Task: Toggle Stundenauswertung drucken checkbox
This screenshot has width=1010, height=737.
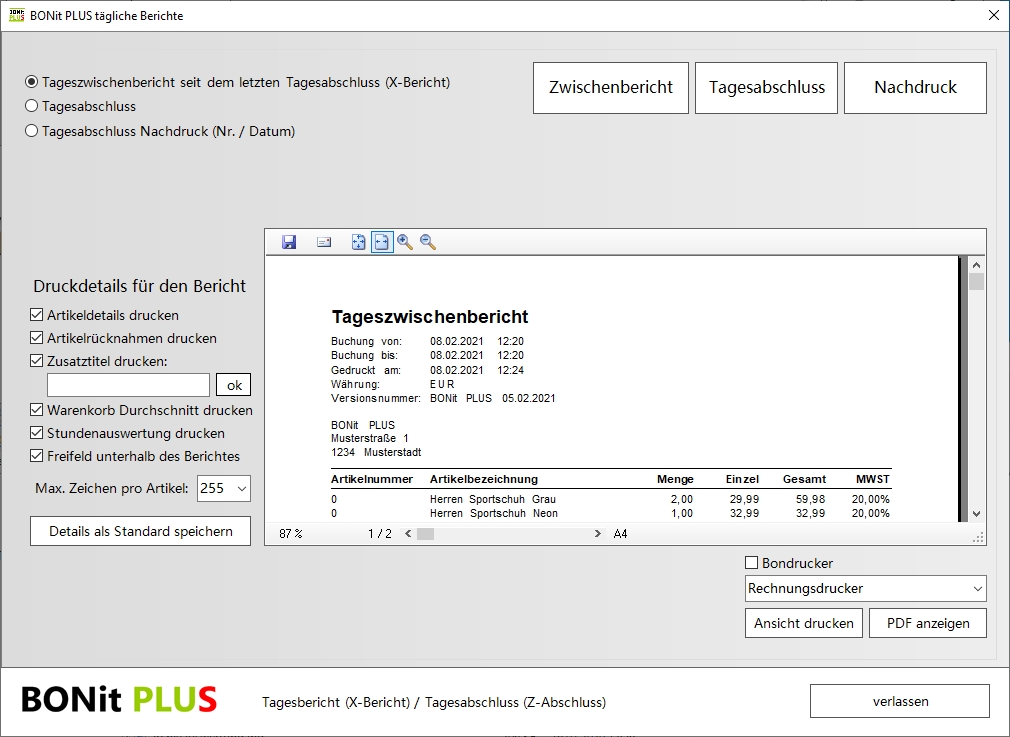Action: click(37, 434)
